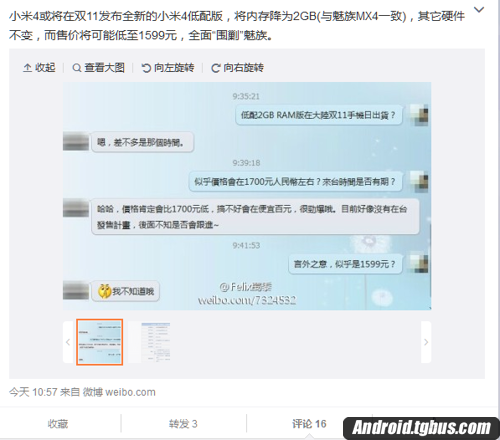Open the large chat screenshot image
Image resolution: width=500 pixels, height=440 pixels.
(x=247, y=196)
